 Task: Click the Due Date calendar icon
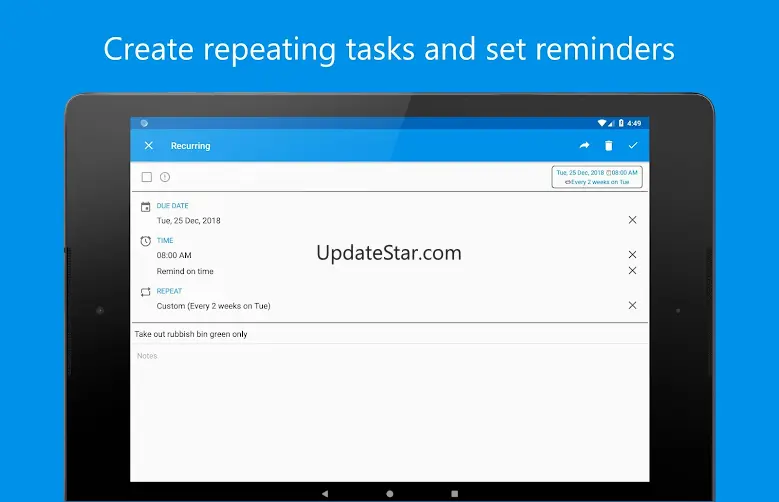click(145, 207)
